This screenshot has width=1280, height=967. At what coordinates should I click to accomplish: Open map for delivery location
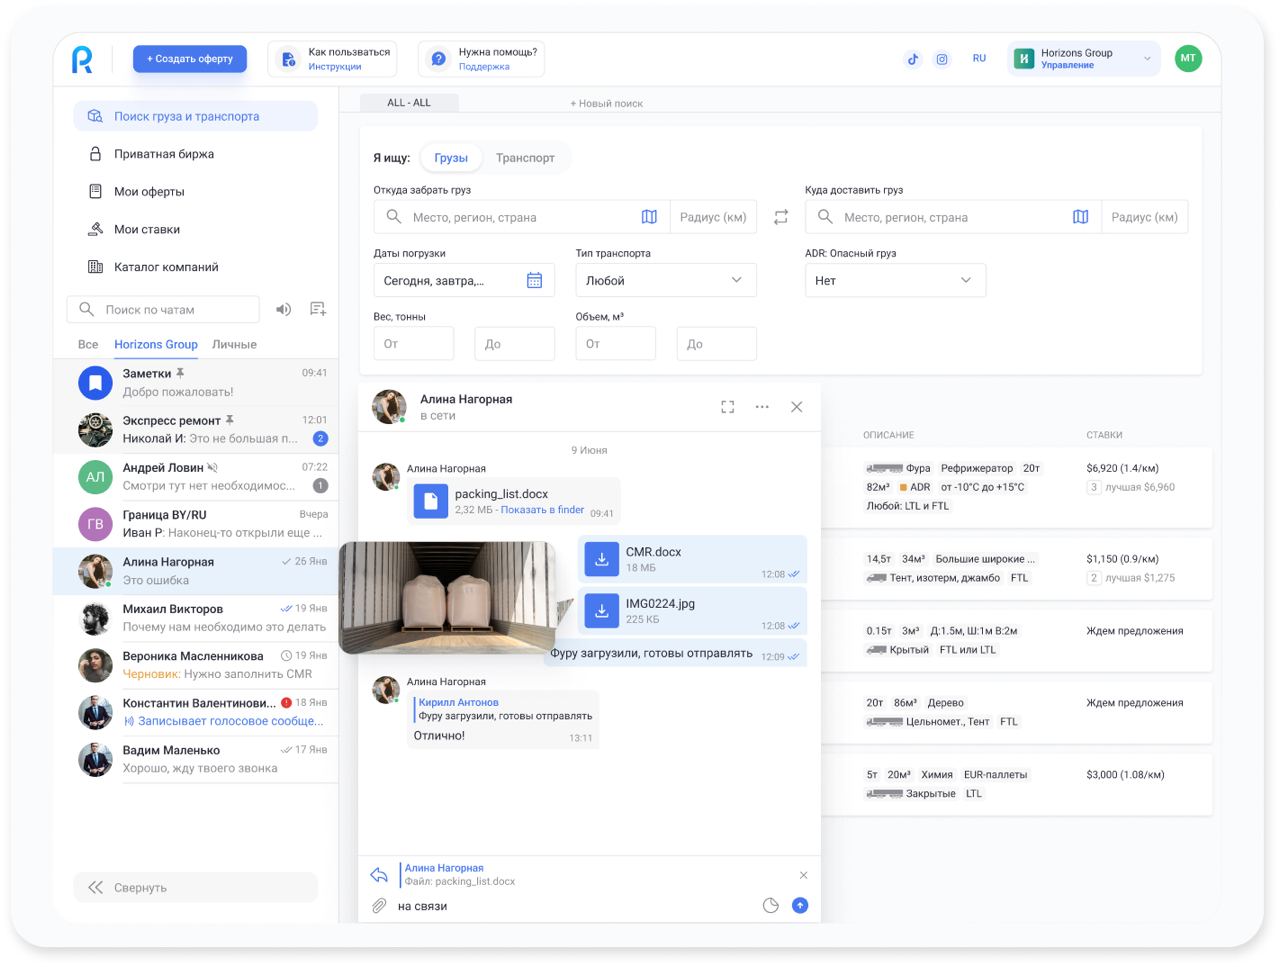[x=1080, y=217]
